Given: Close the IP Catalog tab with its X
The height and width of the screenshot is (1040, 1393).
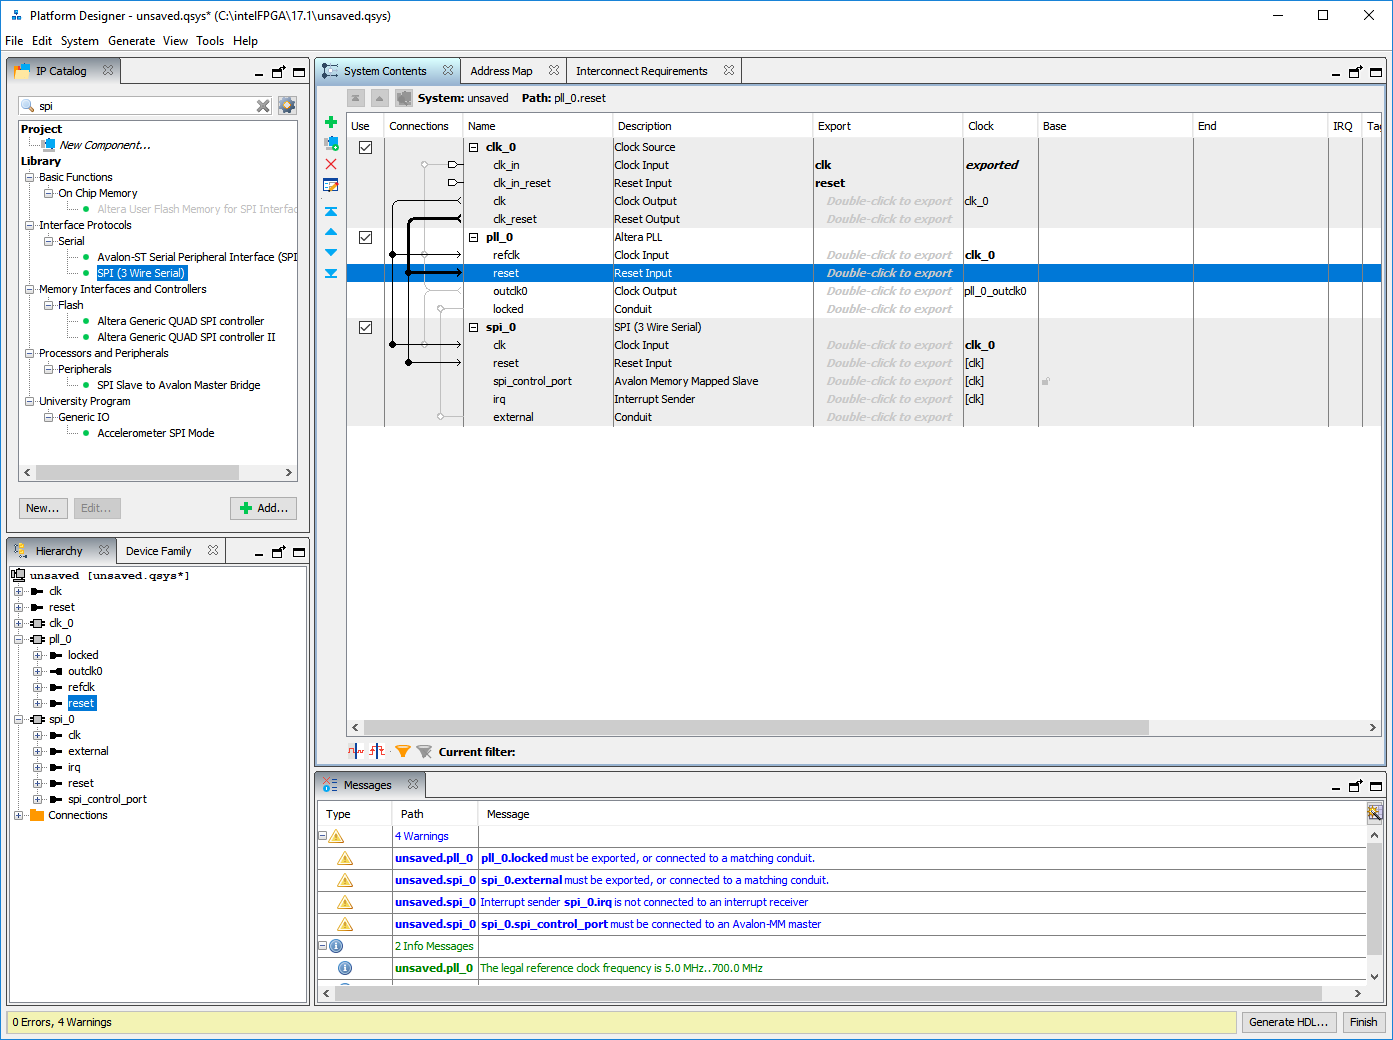Looking at the screenshot, I should tap(108, 70).
